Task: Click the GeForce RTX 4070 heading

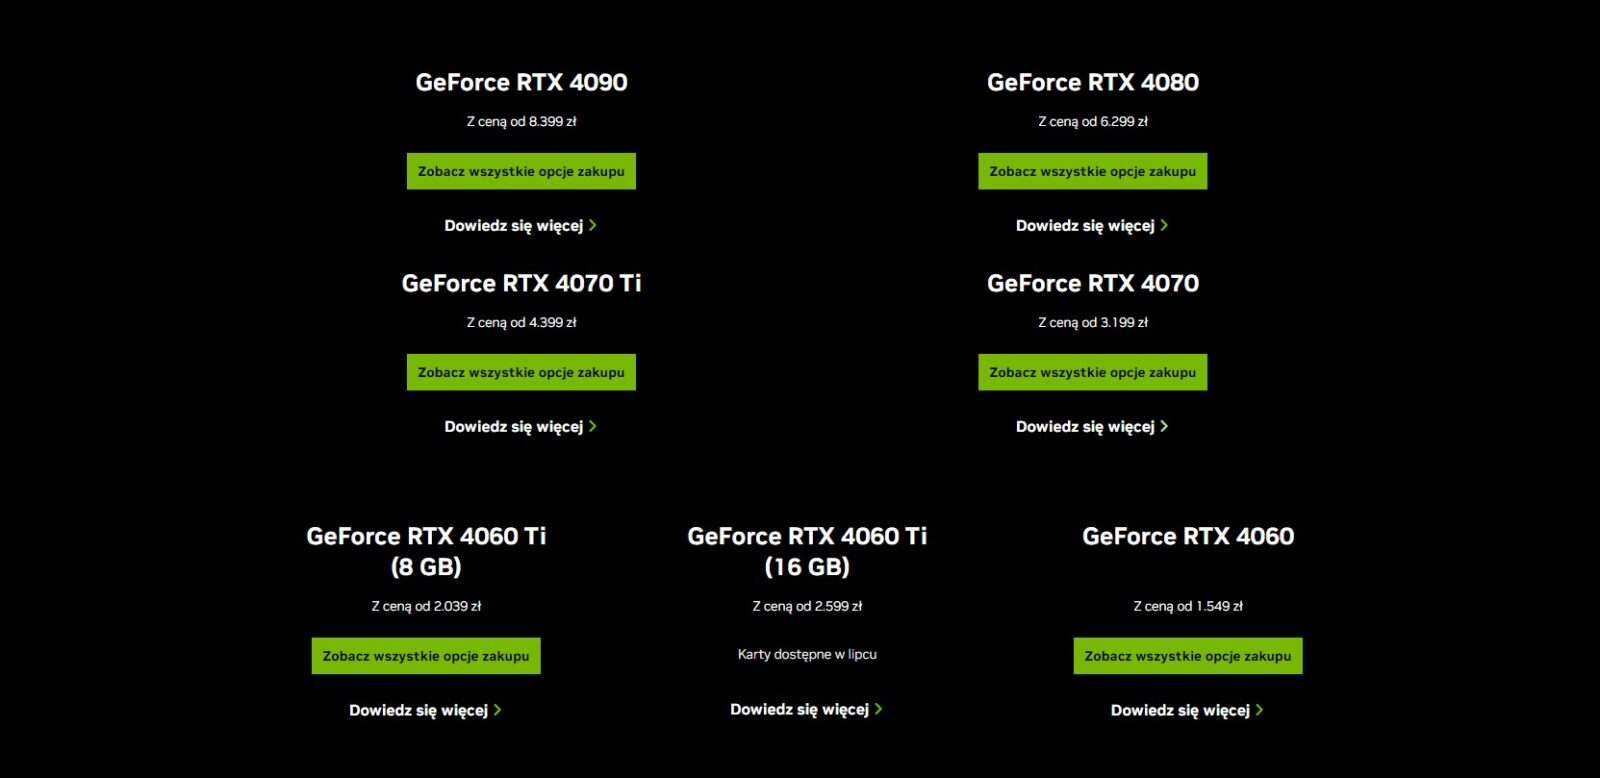Action: point(1092,284)
